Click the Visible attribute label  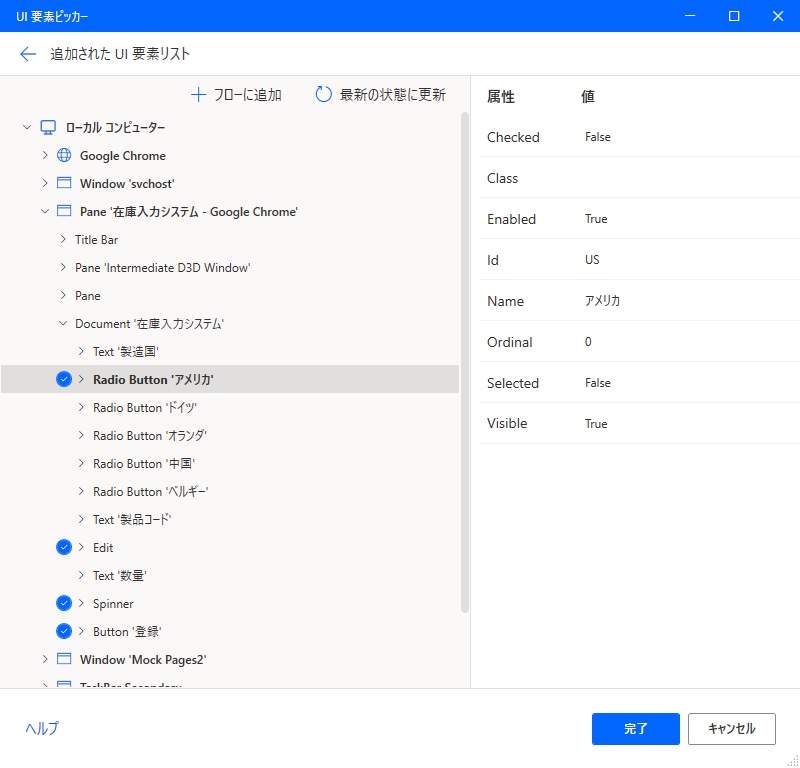coord(507,424)
